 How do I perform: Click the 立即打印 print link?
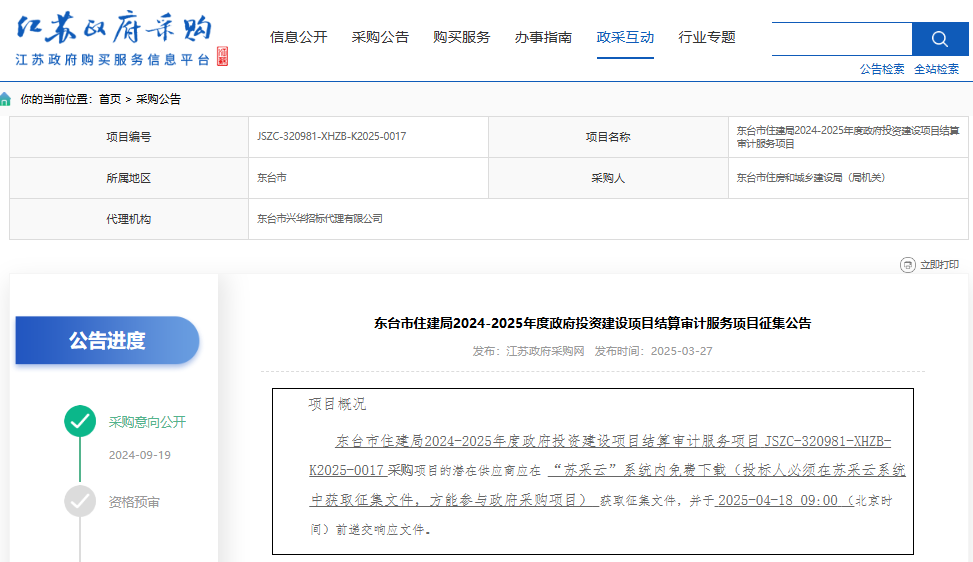(939, 265)
